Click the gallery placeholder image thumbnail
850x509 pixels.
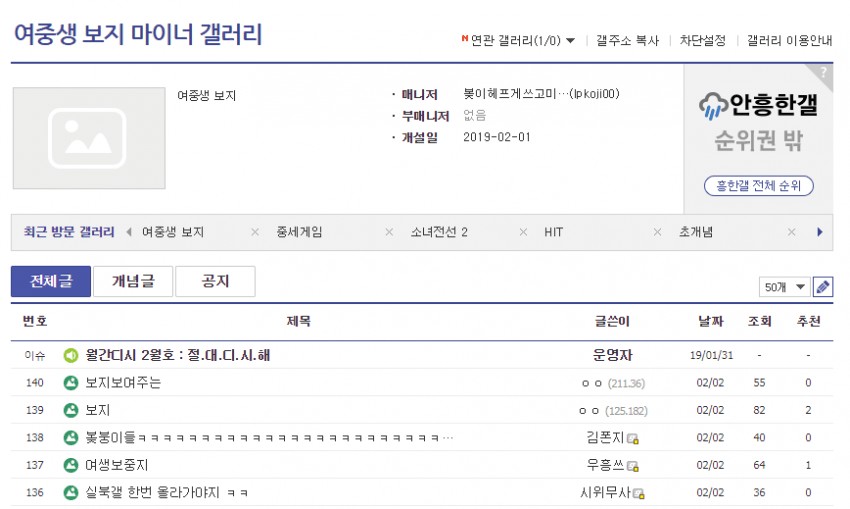click(89, 138)
